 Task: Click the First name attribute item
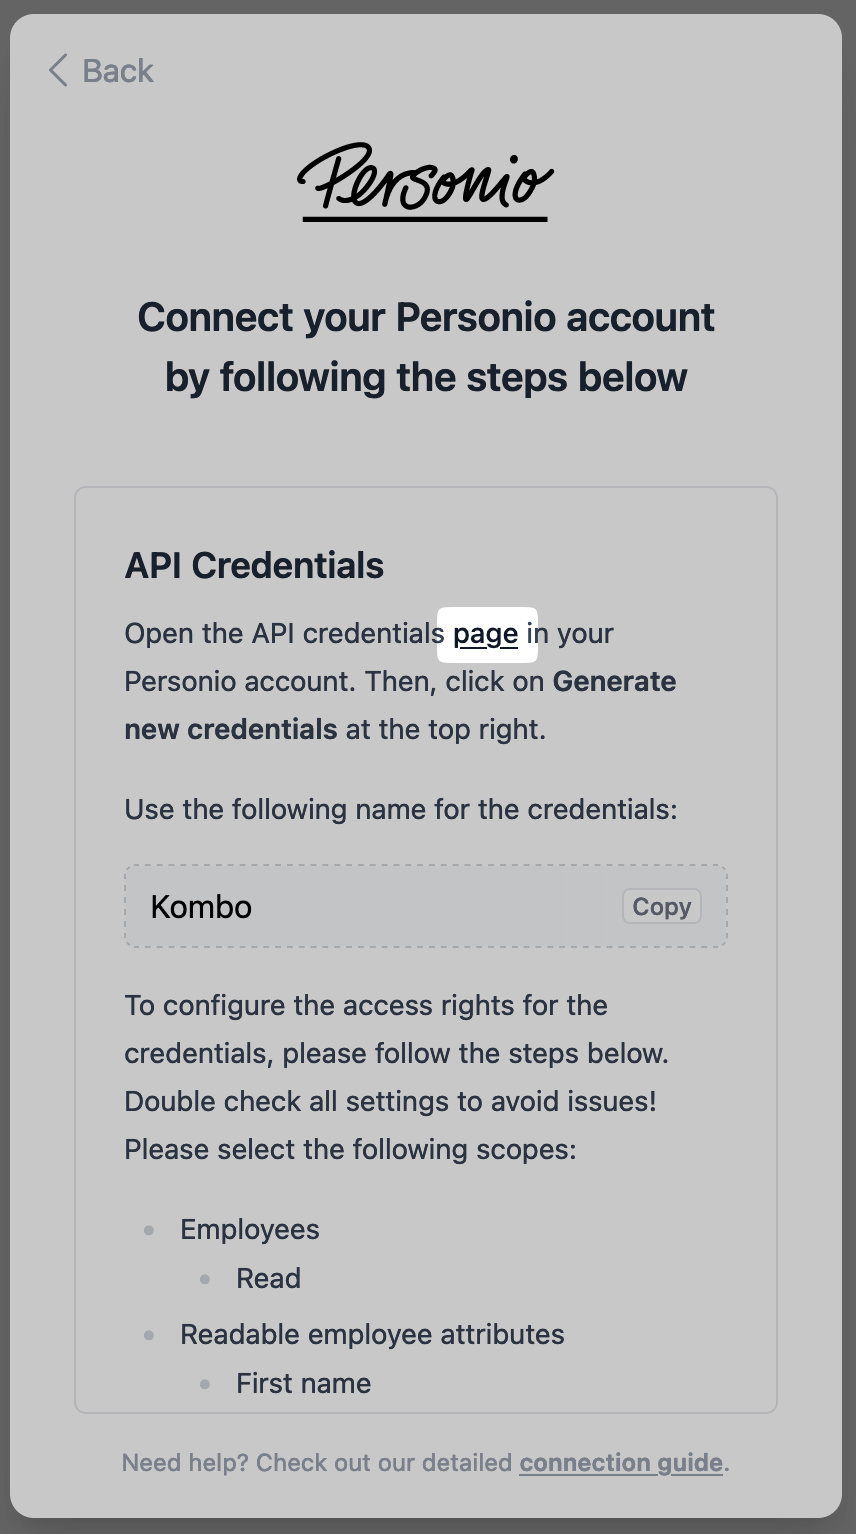pos(303,1383)
